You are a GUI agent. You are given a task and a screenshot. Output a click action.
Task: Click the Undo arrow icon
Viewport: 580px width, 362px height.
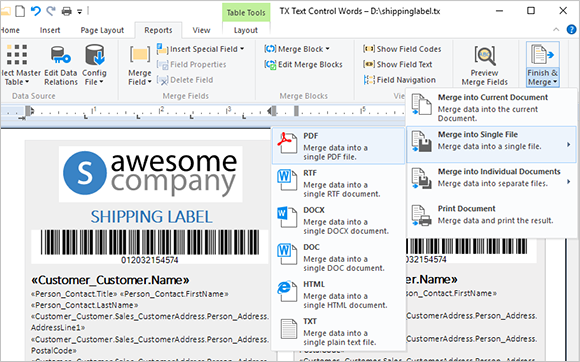(x=36, y=11)
